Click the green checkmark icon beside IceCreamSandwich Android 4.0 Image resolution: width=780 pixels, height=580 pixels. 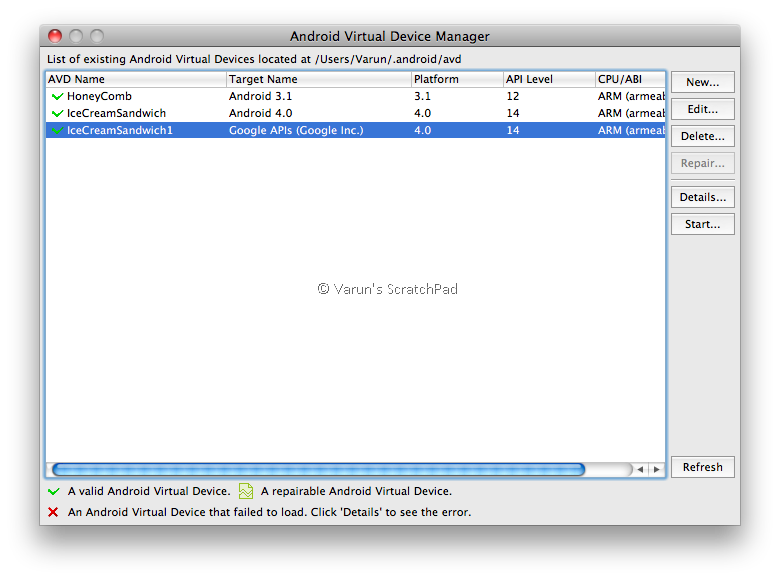(57, 113)
